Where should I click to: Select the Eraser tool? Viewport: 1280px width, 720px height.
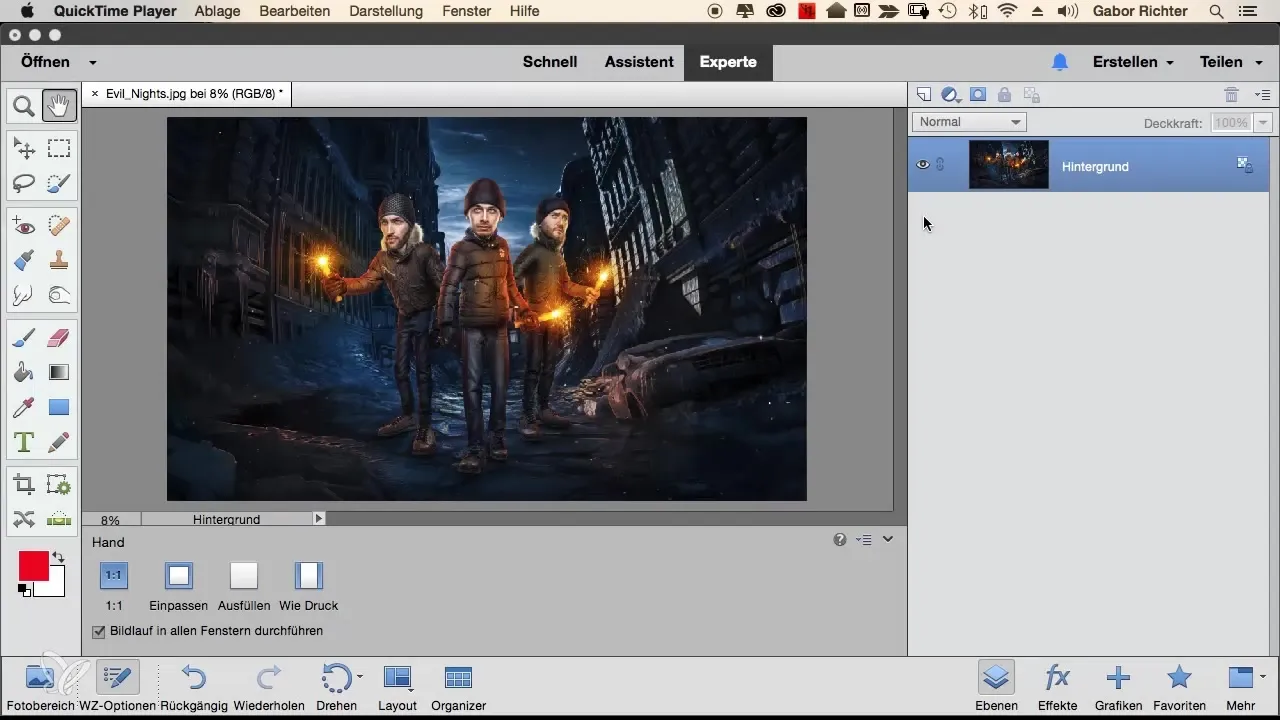click(59, 339)
